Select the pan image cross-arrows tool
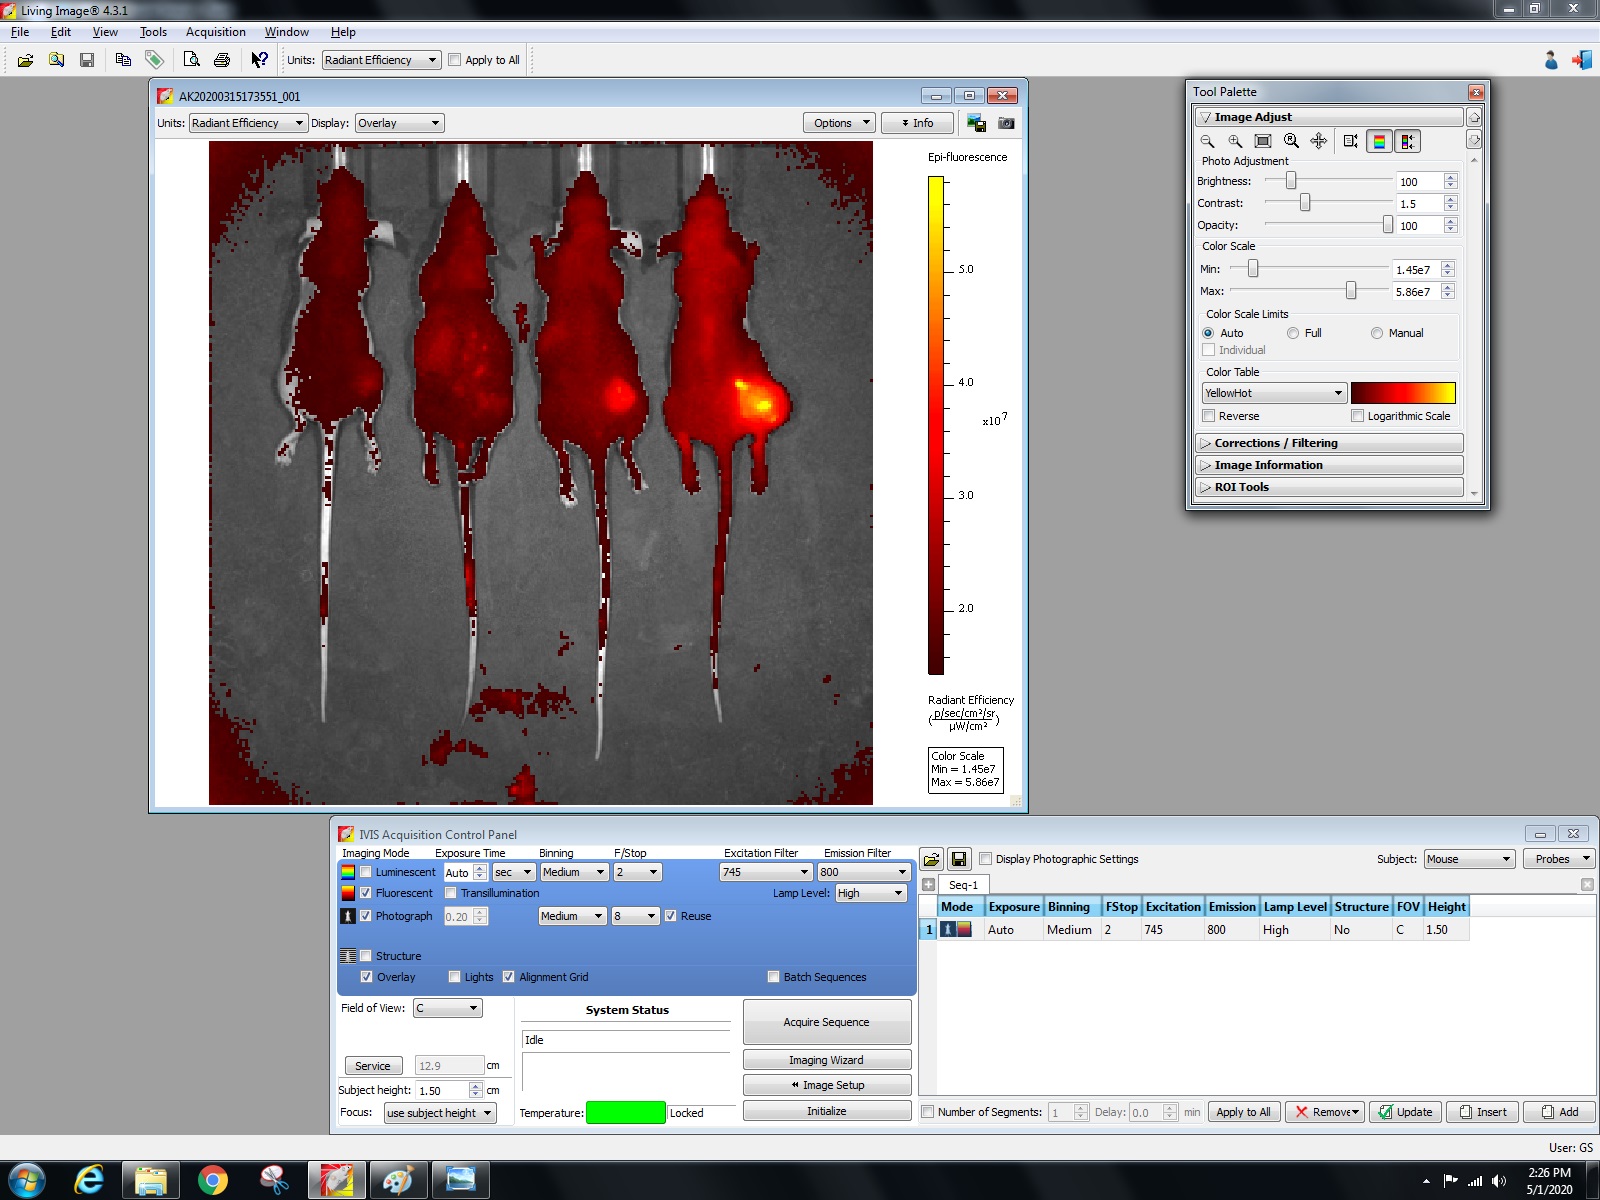The height and width of the screenshot is (1200, 1600). (x=1319, y=142)
